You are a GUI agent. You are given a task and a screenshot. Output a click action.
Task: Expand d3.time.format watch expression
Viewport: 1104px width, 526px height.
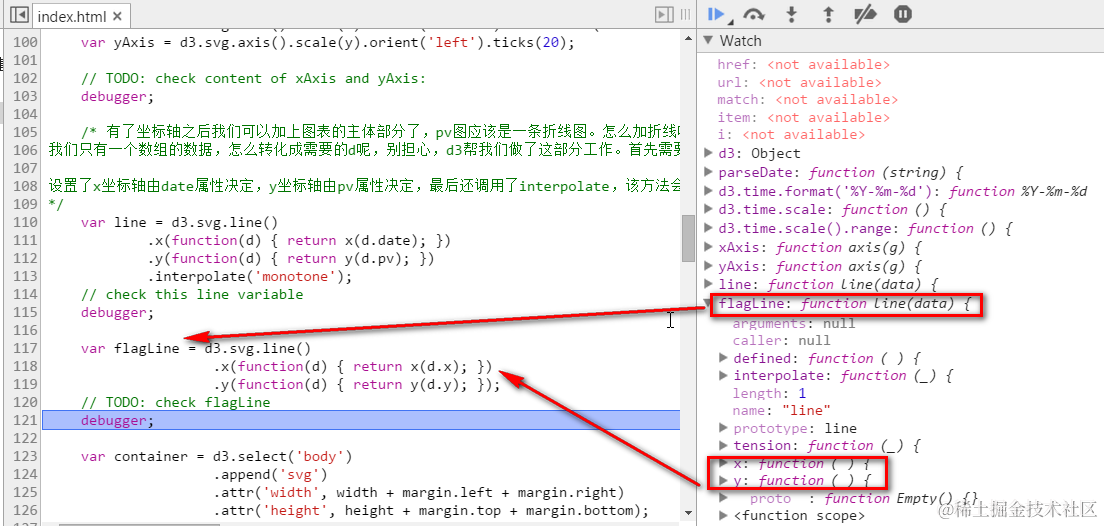(x=709, y=191)
